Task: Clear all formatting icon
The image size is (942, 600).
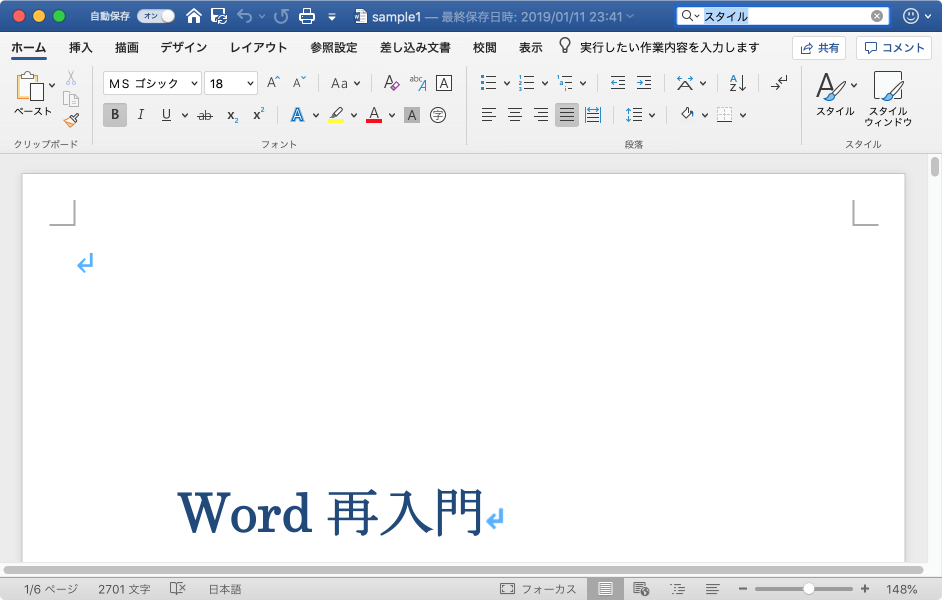Action: (x=391, y=83)
